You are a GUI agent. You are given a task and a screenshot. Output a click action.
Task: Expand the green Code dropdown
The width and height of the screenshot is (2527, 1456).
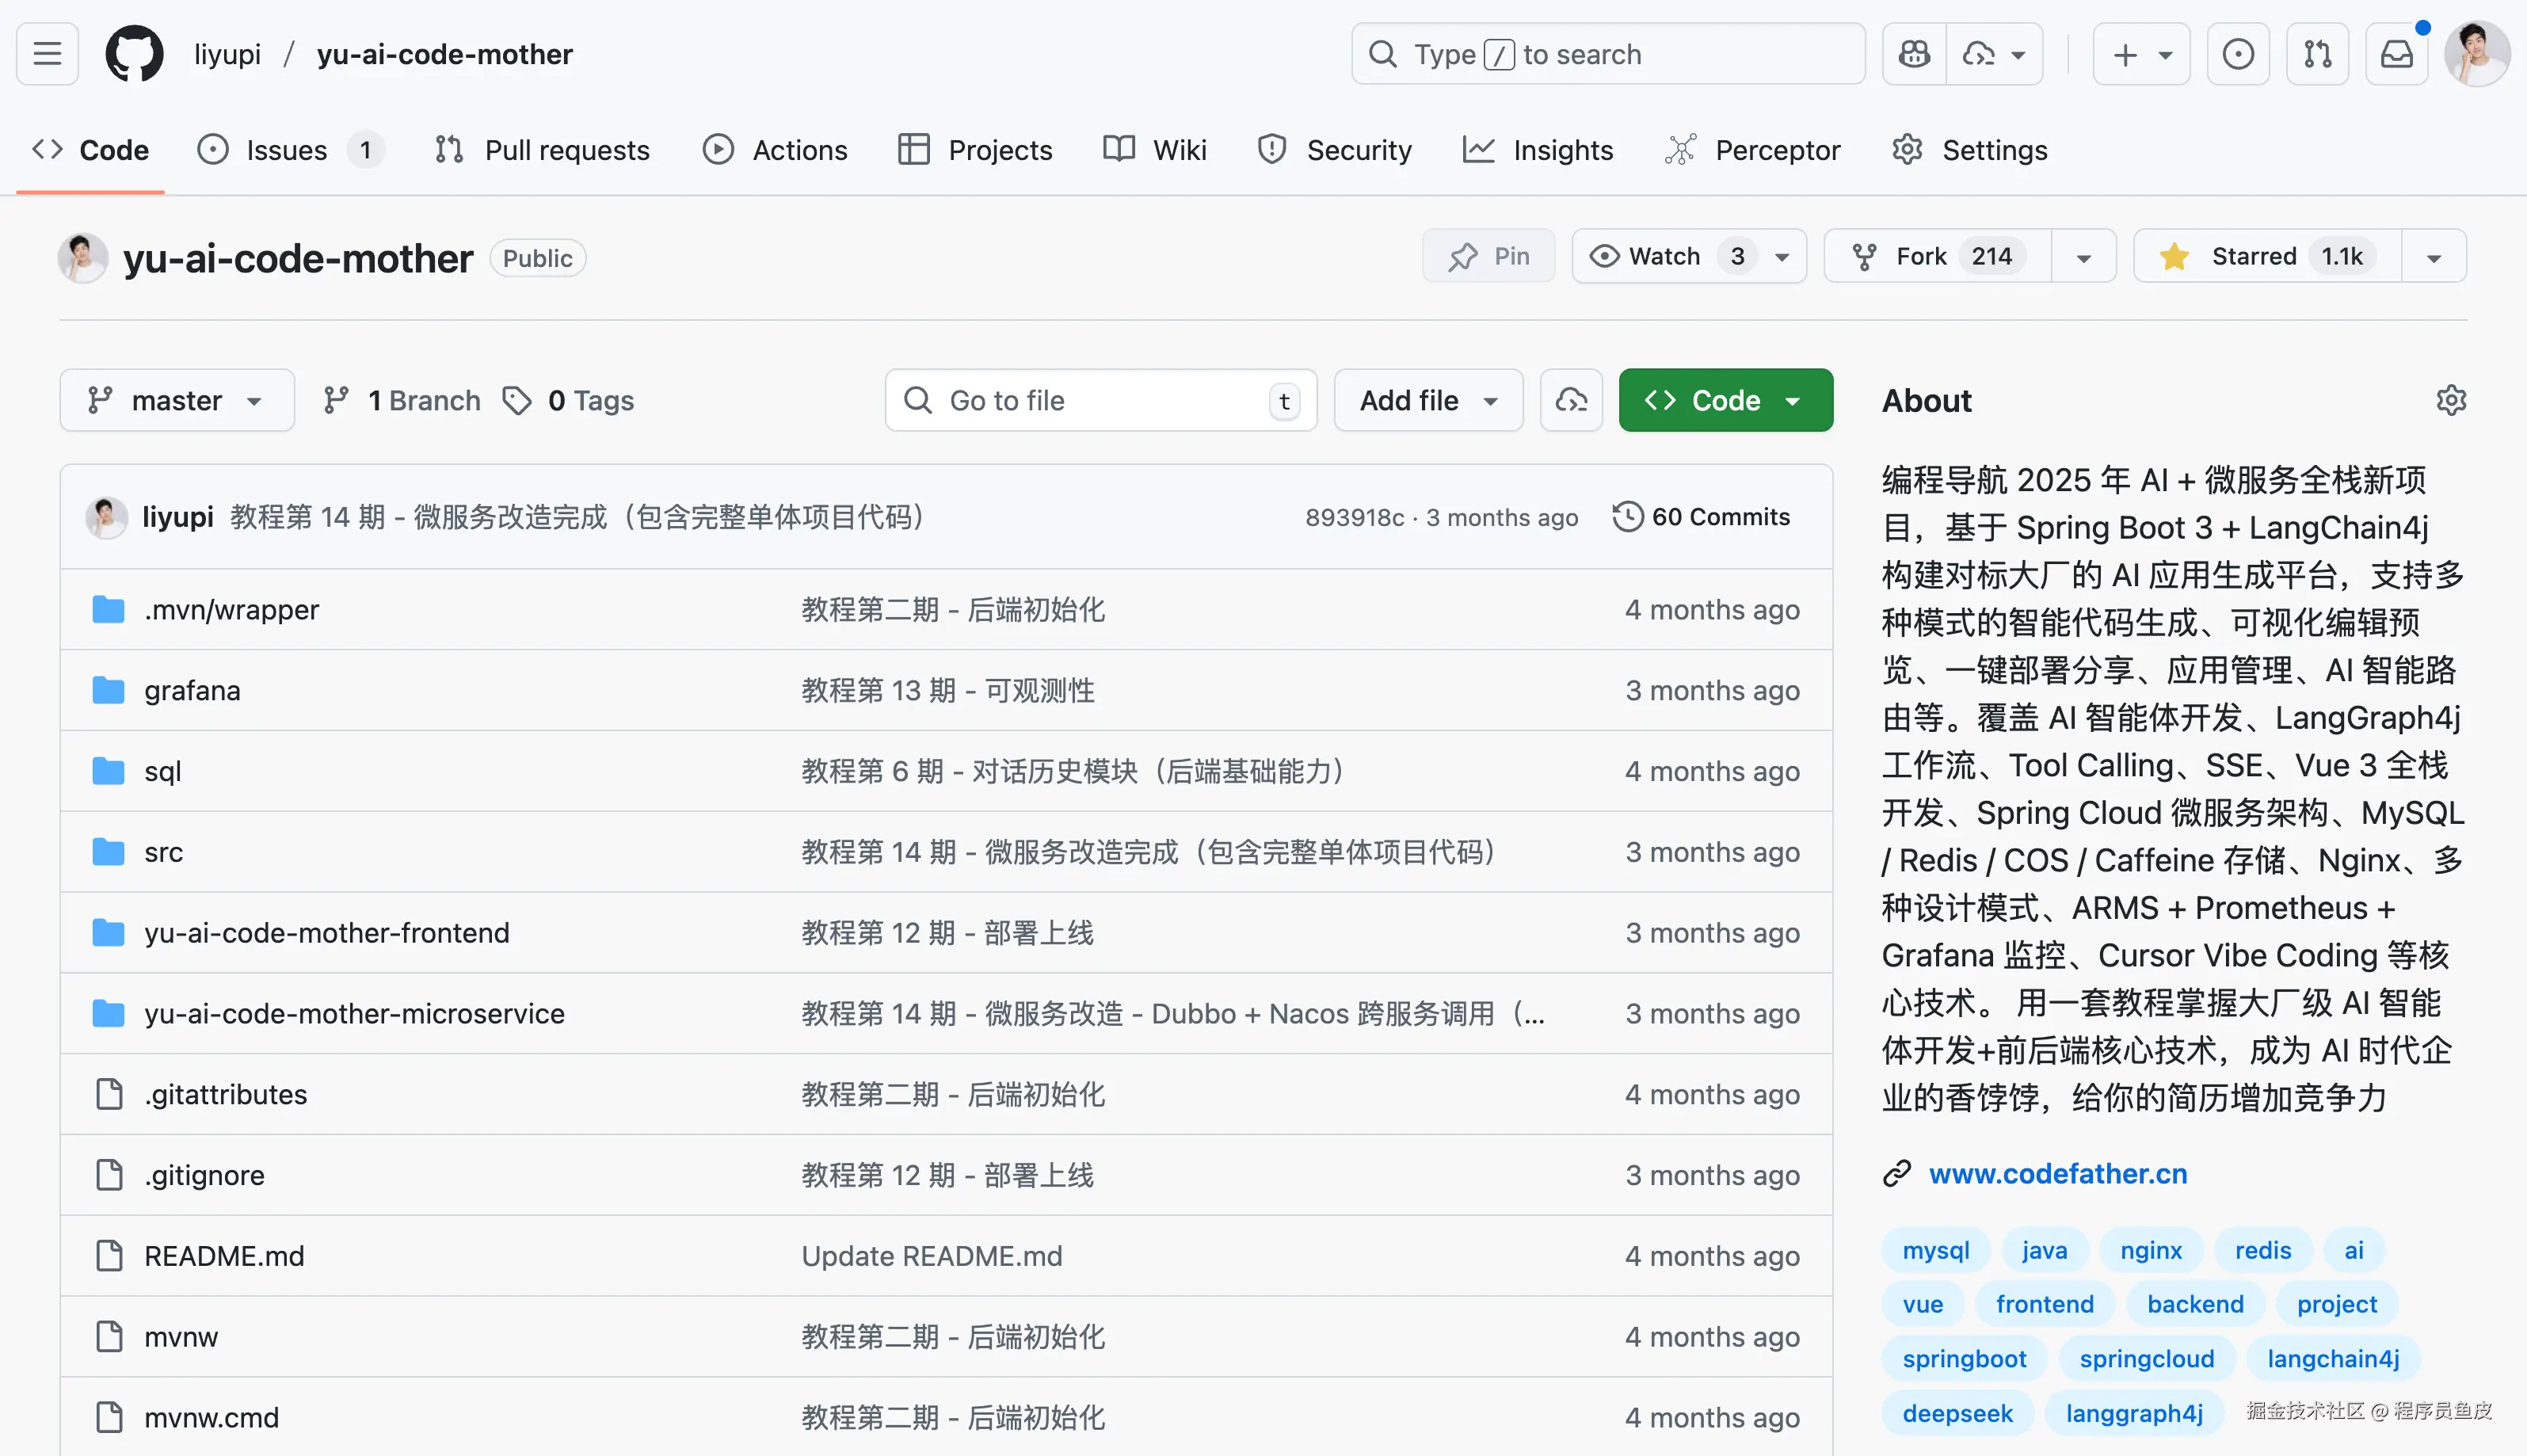[x=1725, y=400]
